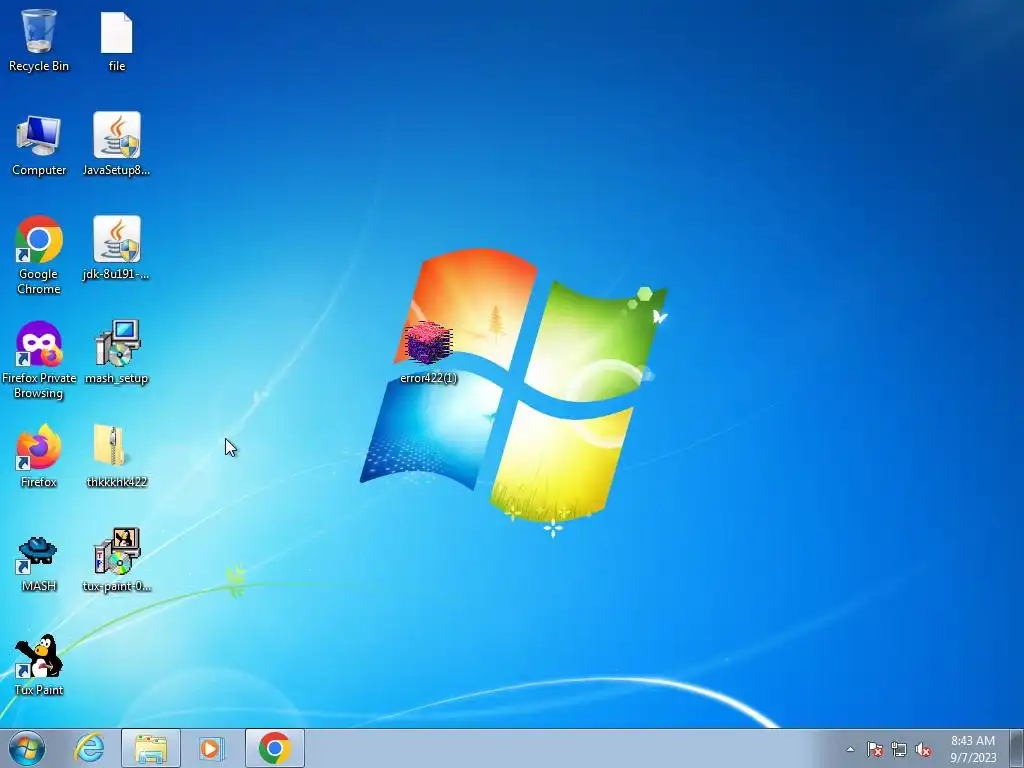Open Action Center flag tray icon
The height and width of the screenshot is (768, 1024).
(x=874, y=749)
